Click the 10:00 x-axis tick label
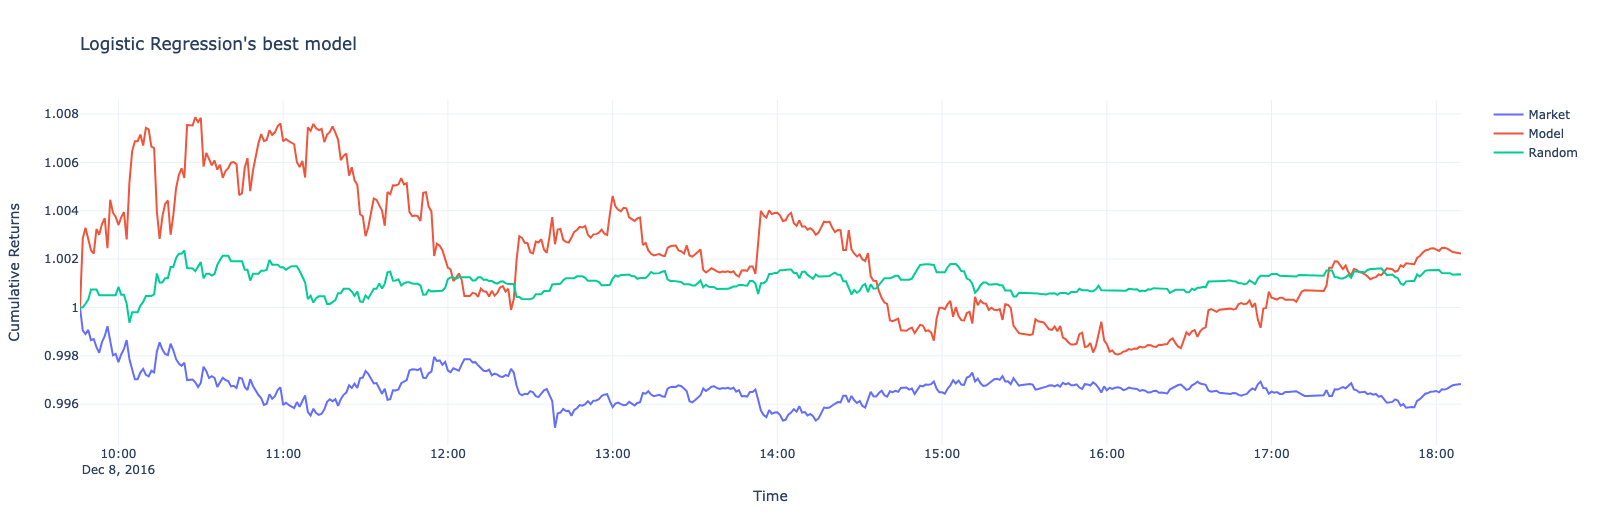This screenshot has width=1598, height=525. click(x=118, y=454)
